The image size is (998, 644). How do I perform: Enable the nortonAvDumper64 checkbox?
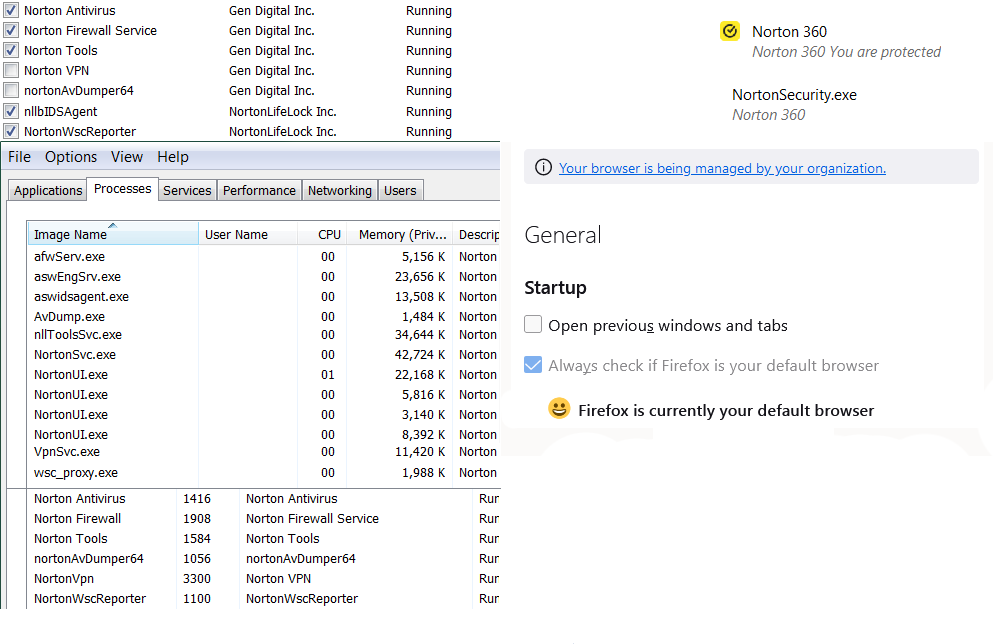(11, 90)
